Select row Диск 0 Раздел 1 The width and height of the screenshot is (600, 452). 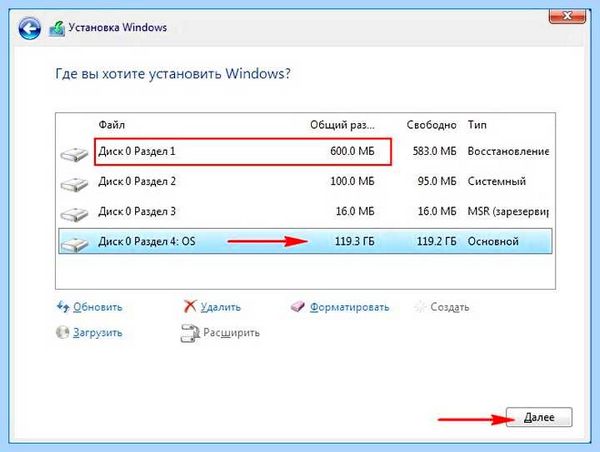click(x=305, y=152)
